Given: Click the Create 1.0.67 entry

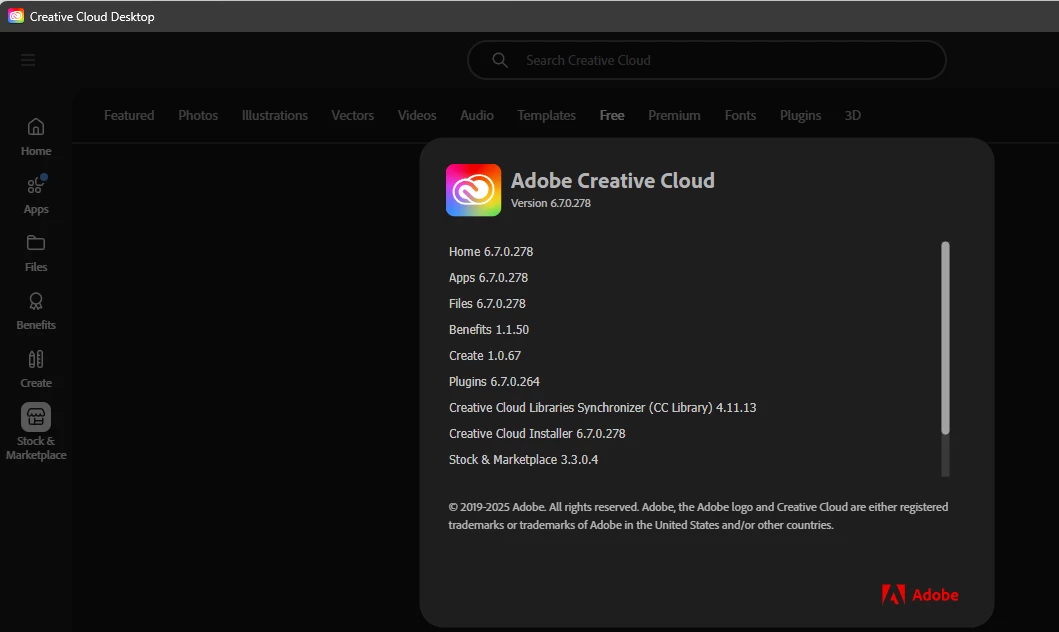Looking at the screenshot, I should pos(485,355).
